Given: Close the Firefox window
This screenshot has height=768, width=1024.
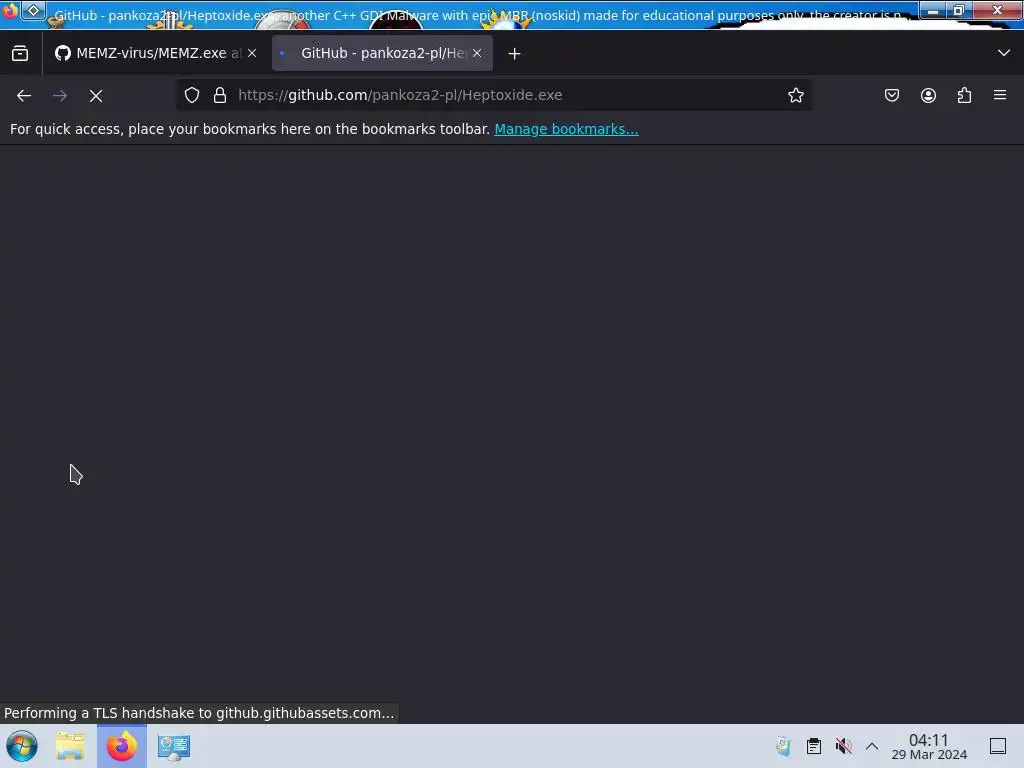Looking at the screenshot, I should point(997,10).
